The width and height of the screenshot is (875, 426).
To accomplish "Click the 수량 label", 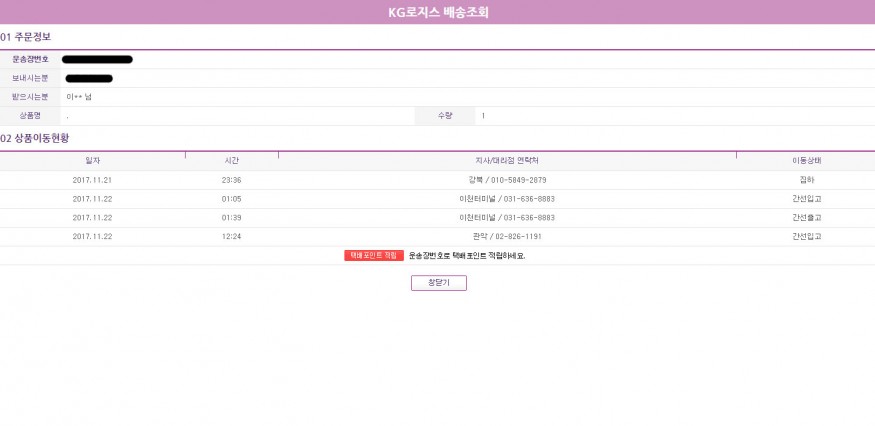I will coord(445,116).
